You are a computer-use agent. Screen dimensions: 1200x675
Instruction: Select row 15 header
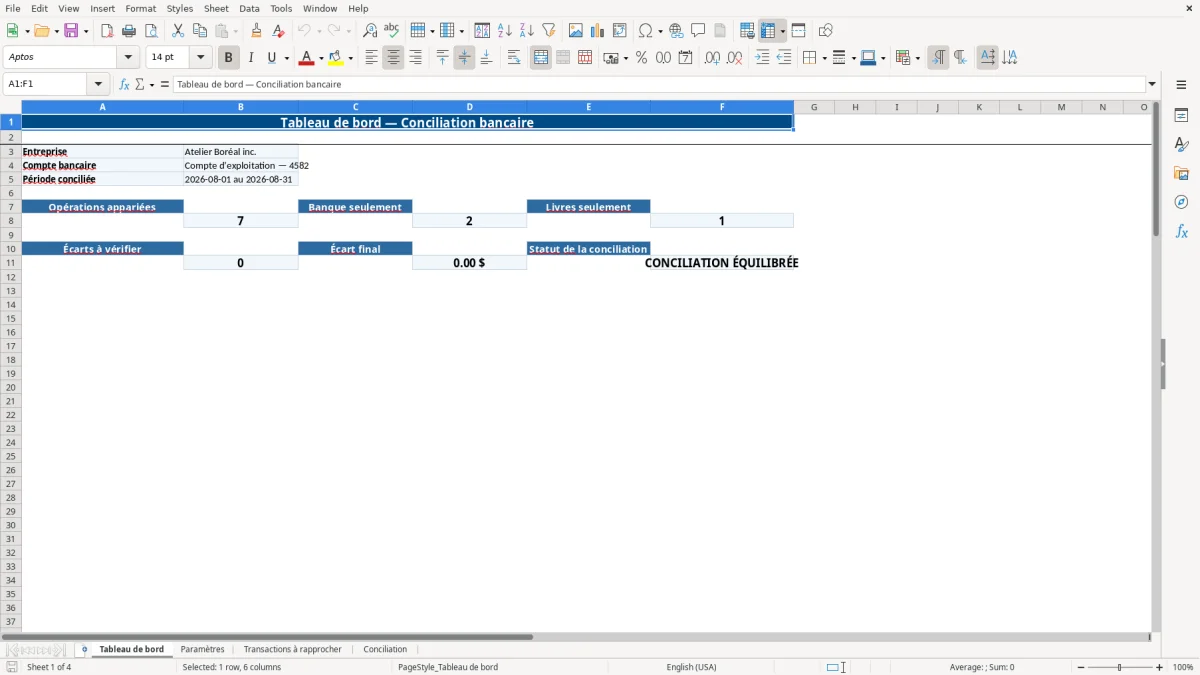pos(11,318)
